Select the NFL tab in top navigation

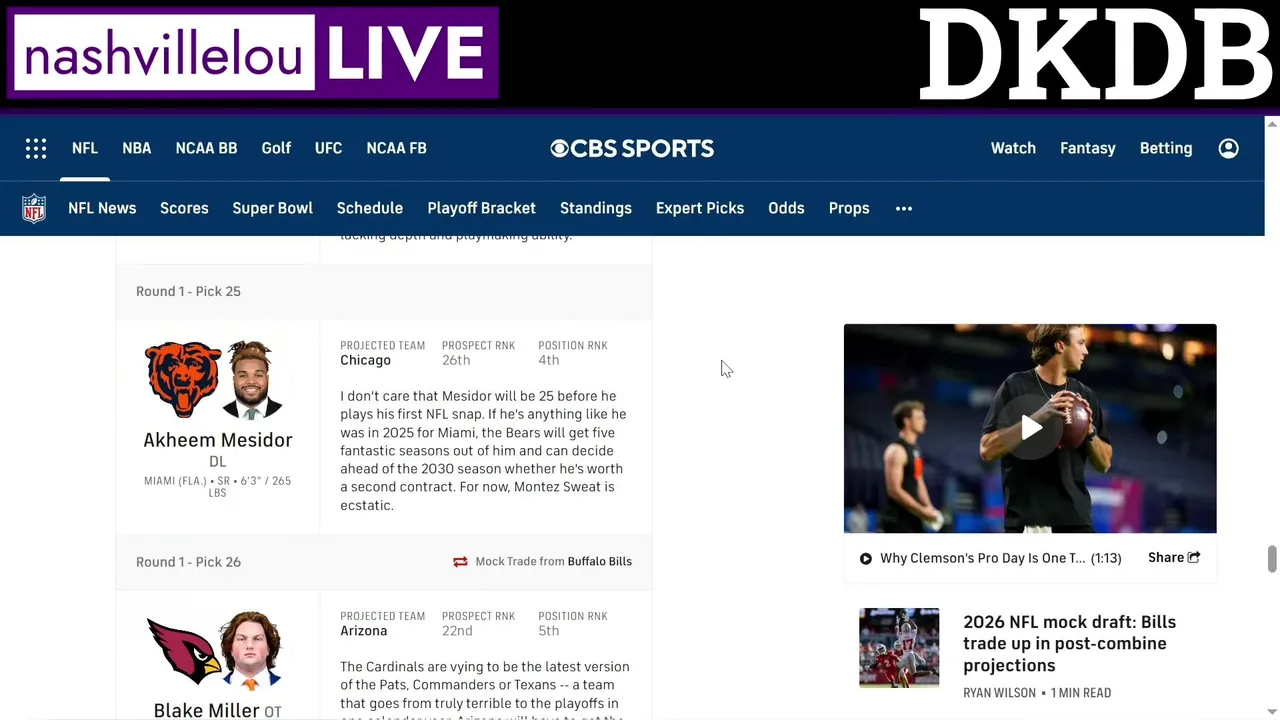(85, 148)
